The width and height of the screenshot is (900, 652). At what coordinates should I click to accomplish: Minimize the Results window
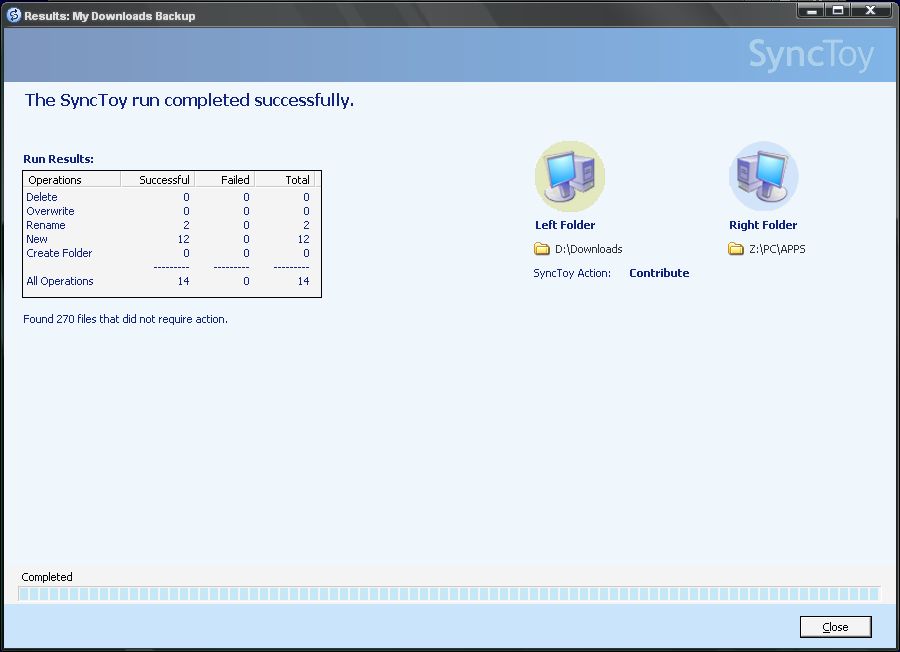[x=811, y=10]
